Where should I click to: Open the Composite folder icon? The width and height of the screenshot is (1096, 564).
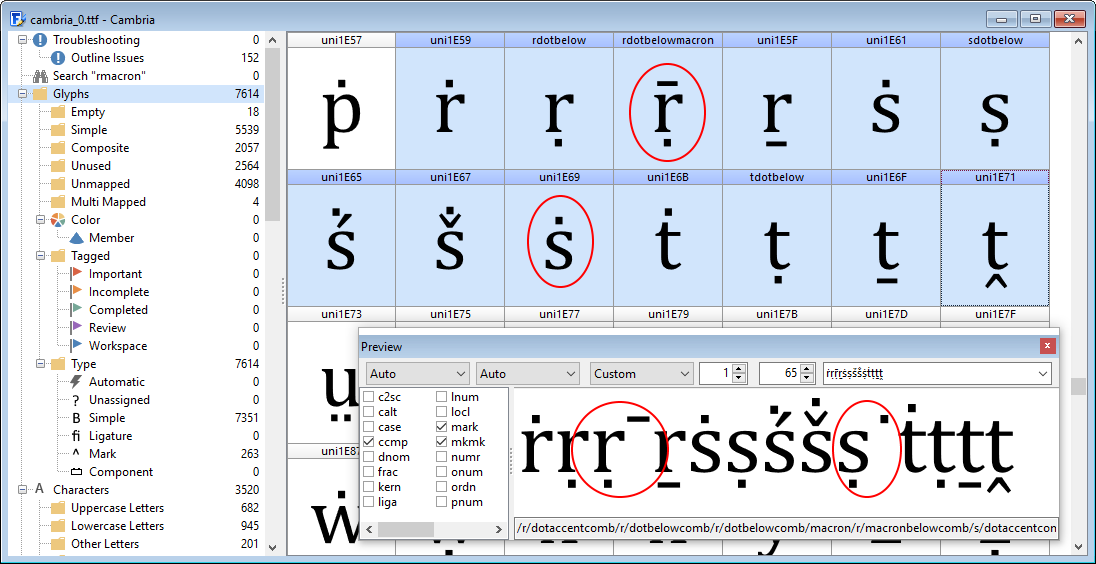[x=58, y=148]
